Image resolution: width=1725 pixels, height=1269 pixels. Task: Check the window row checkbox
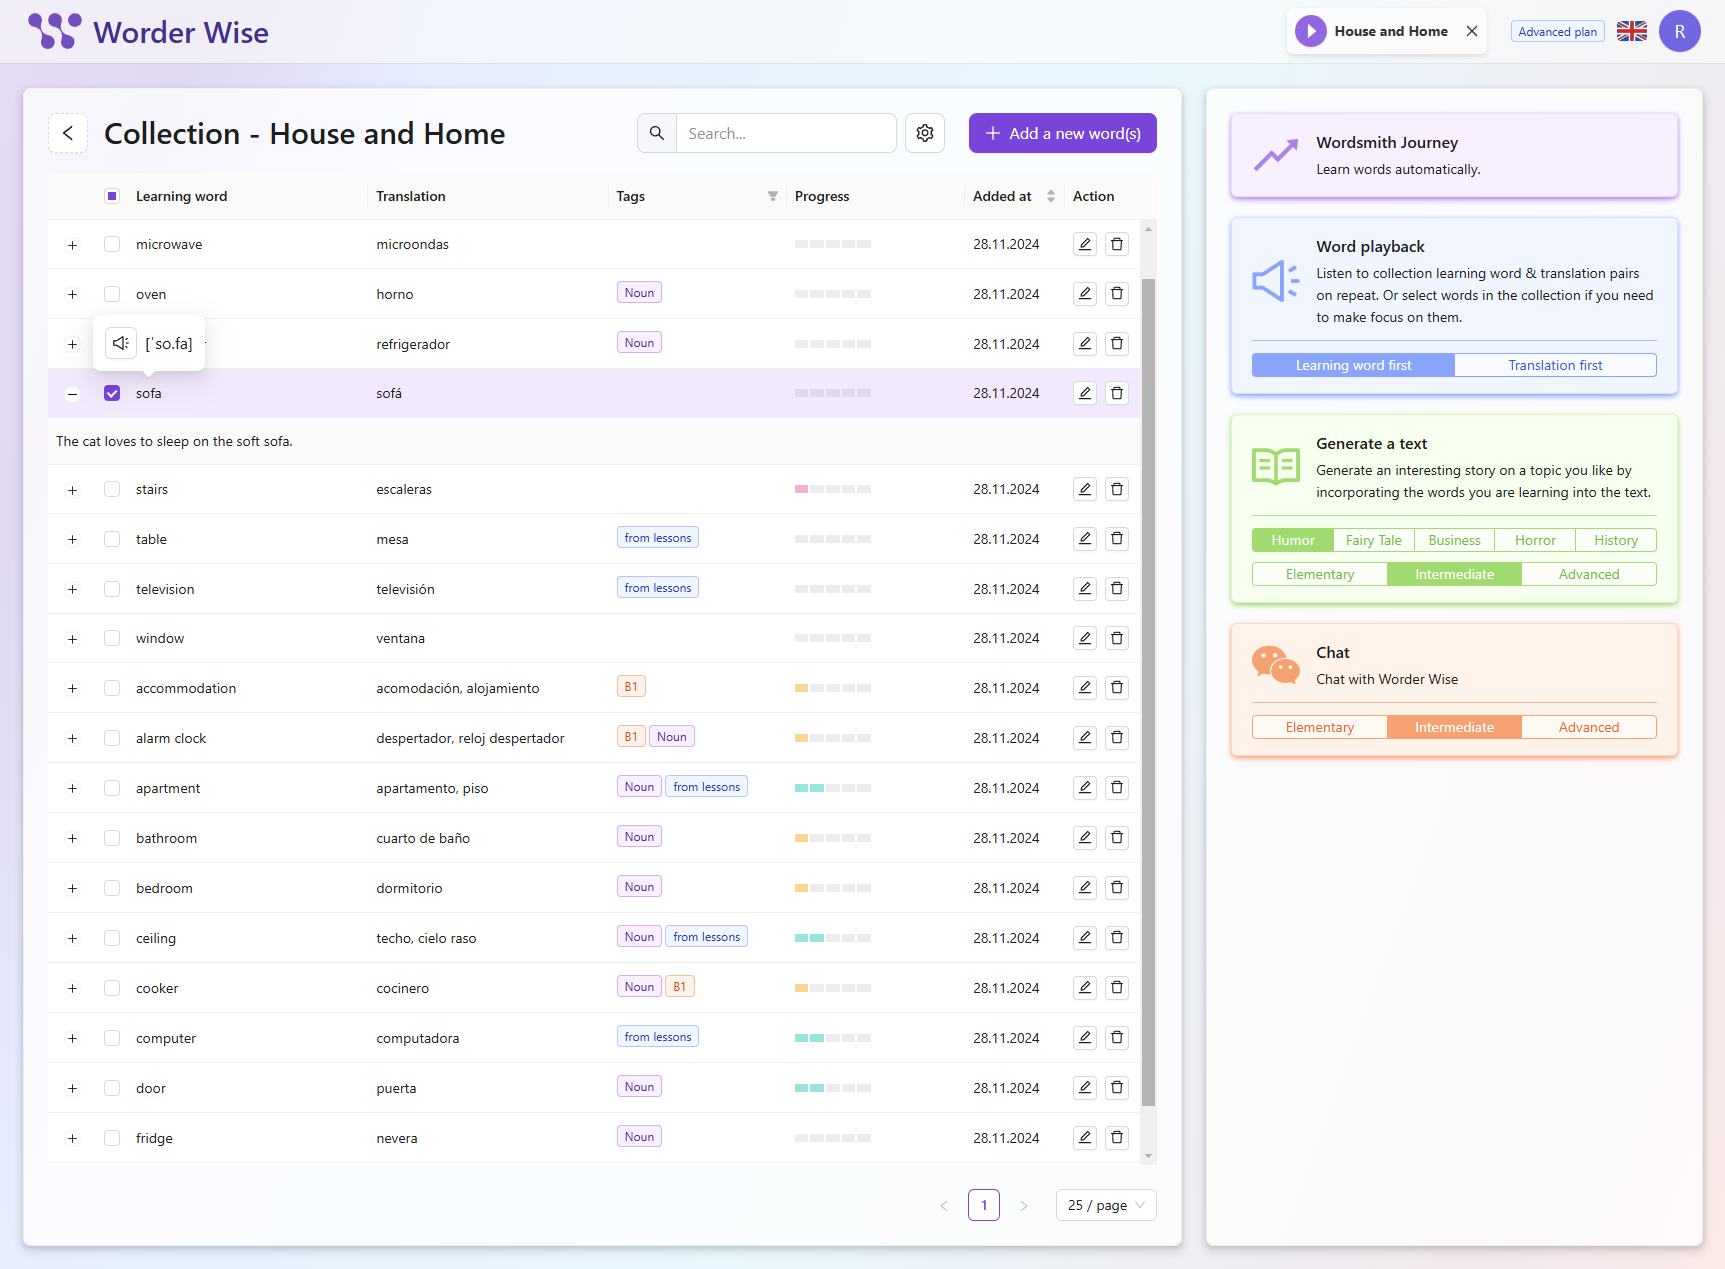(x=112, y=638)
